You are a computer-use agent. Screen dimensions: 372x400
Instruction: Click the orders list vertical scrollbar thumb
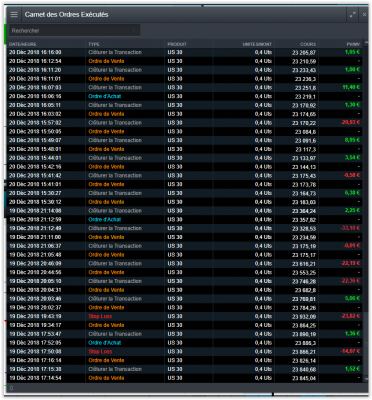click(366, 343)
